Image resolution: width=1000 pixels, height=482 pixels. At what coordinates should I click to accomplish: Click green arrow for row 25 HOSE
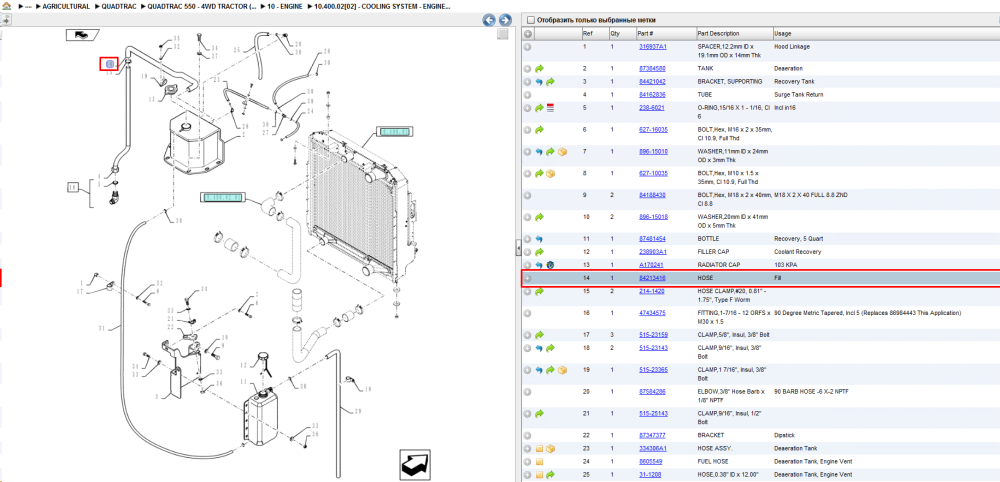tap(550, 474)
